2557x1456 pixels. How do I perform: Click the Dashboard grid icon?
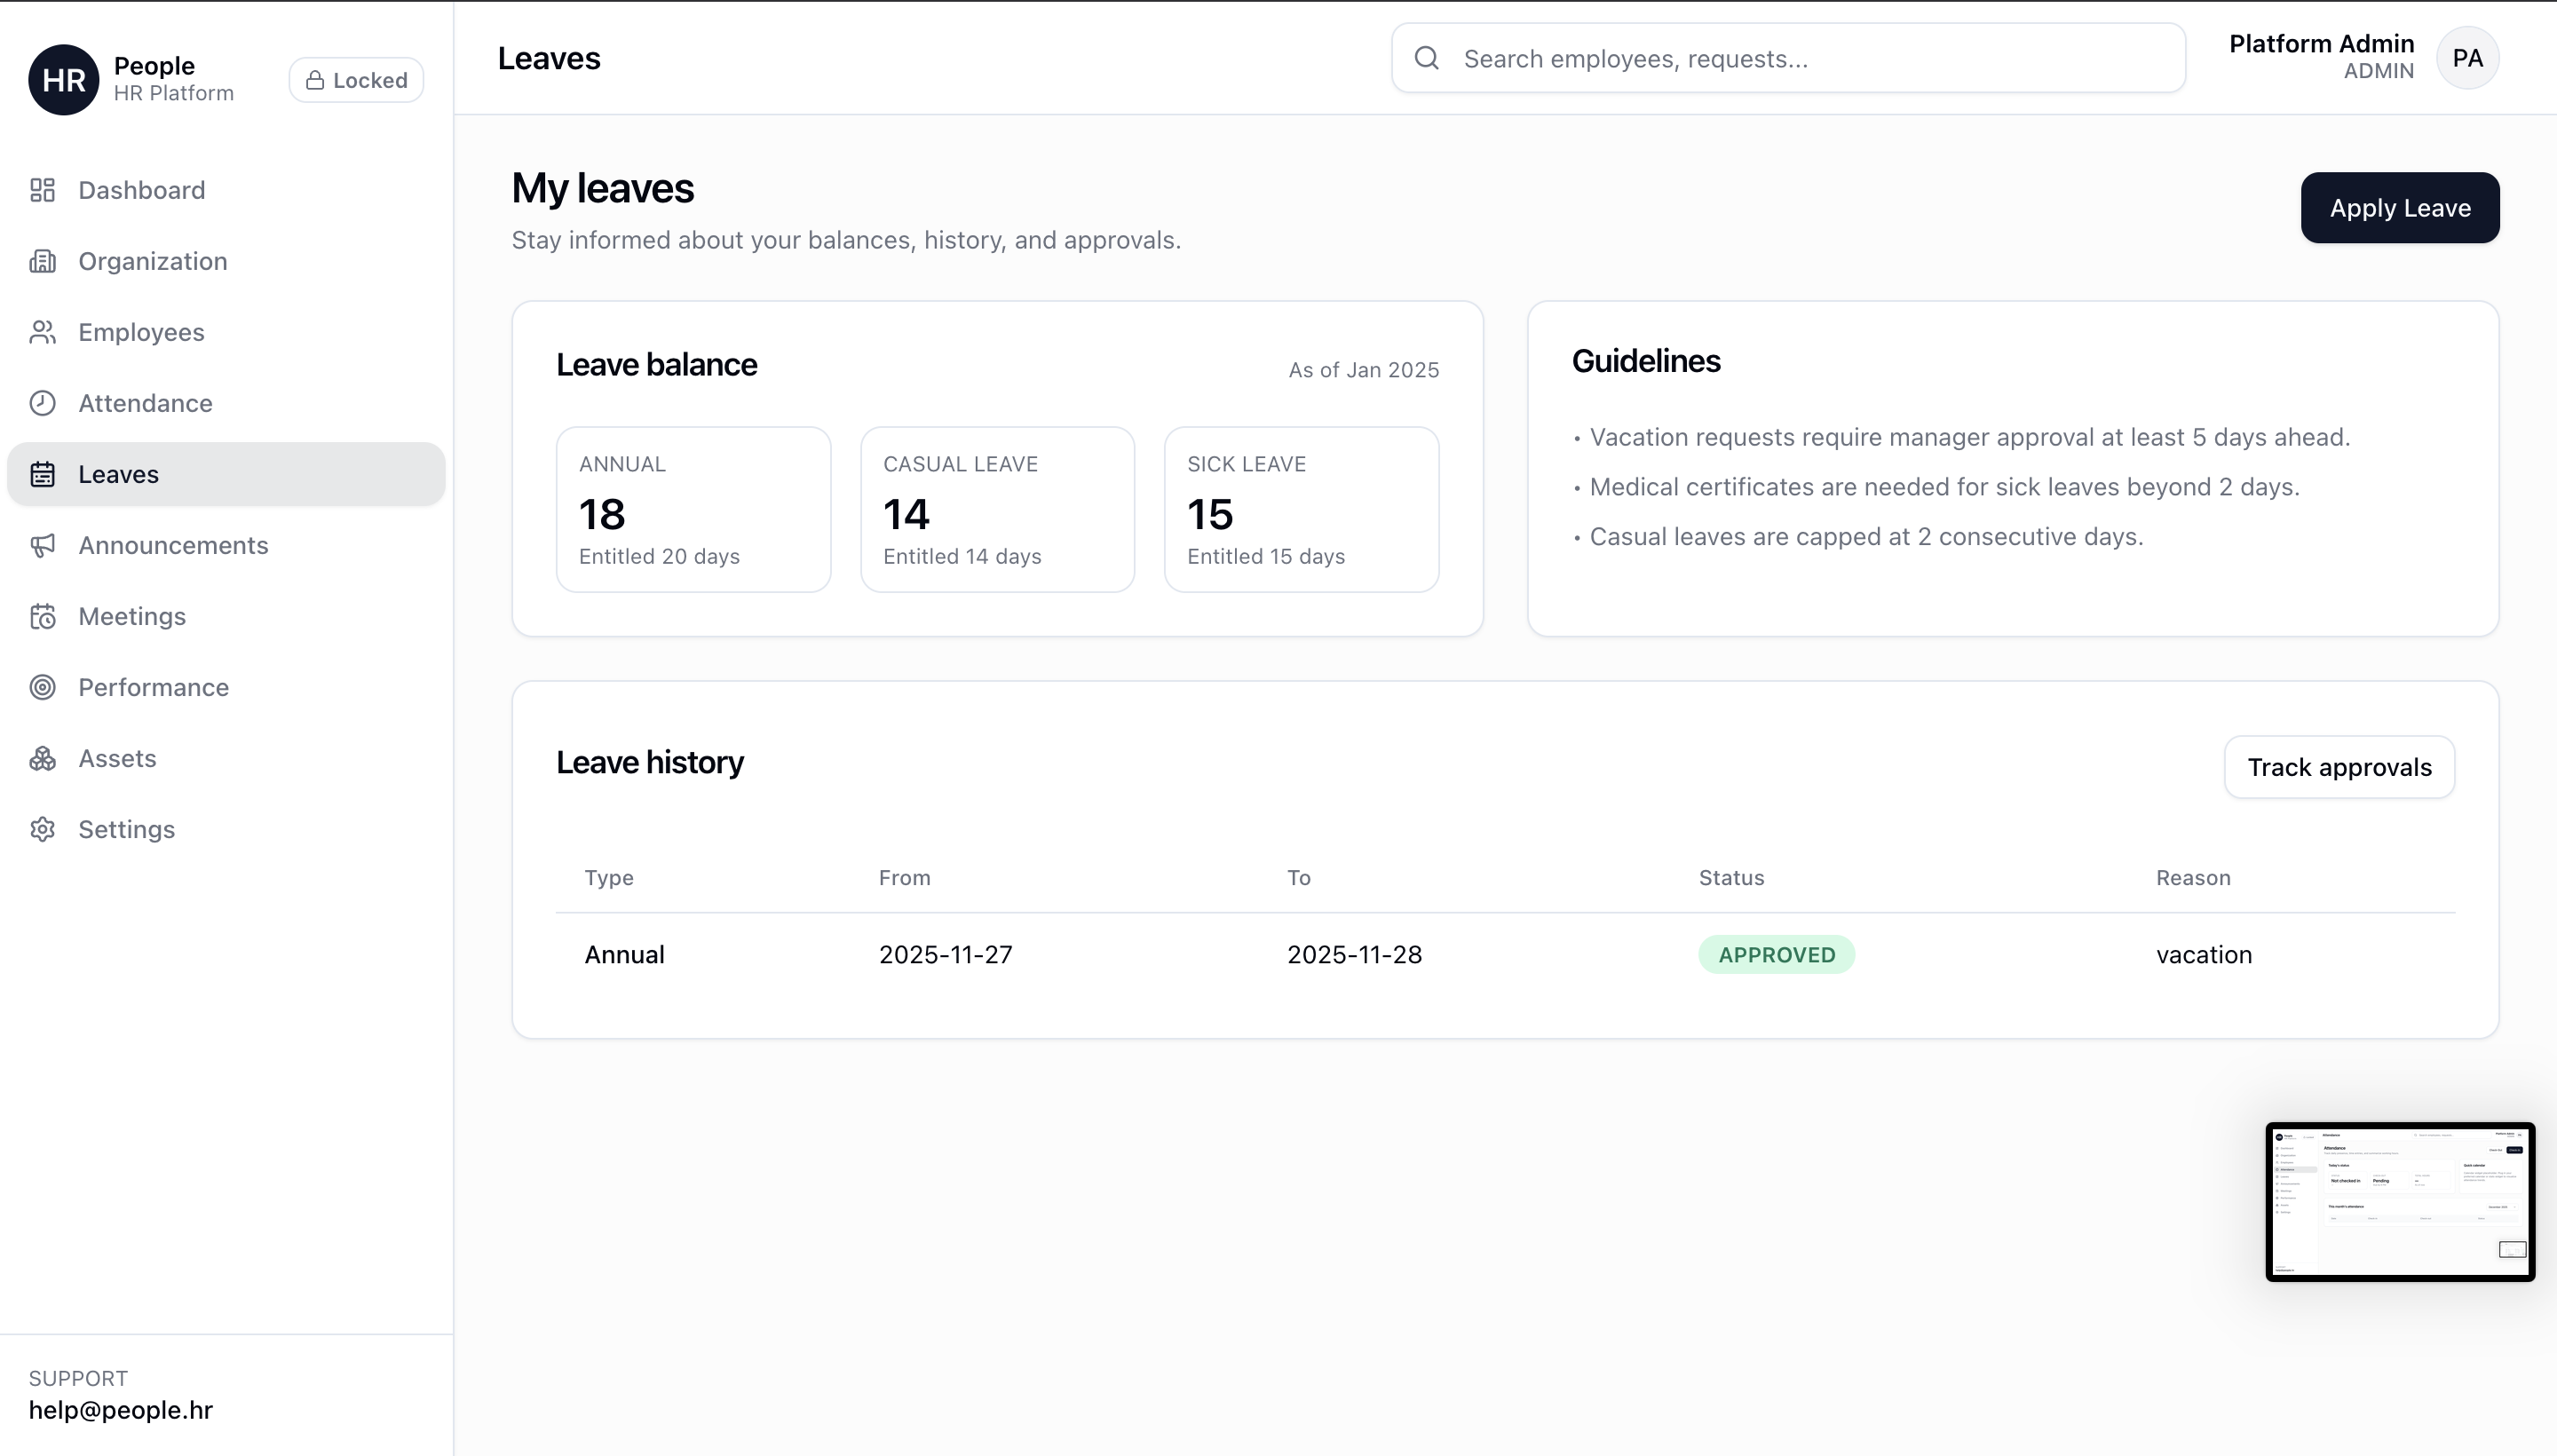coord(42,190)
